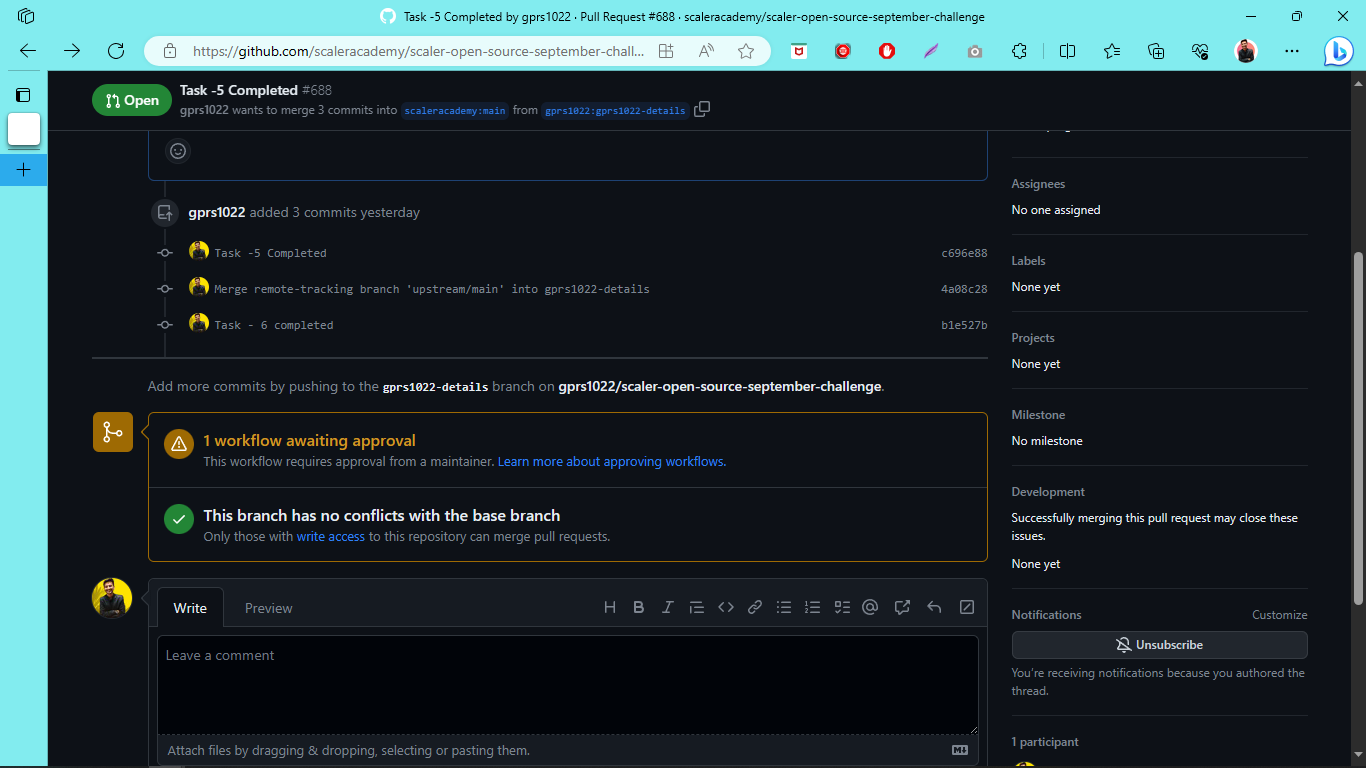1366x768 pixels.
Task: Add a bulleted list to the comment
Action: 783,607
